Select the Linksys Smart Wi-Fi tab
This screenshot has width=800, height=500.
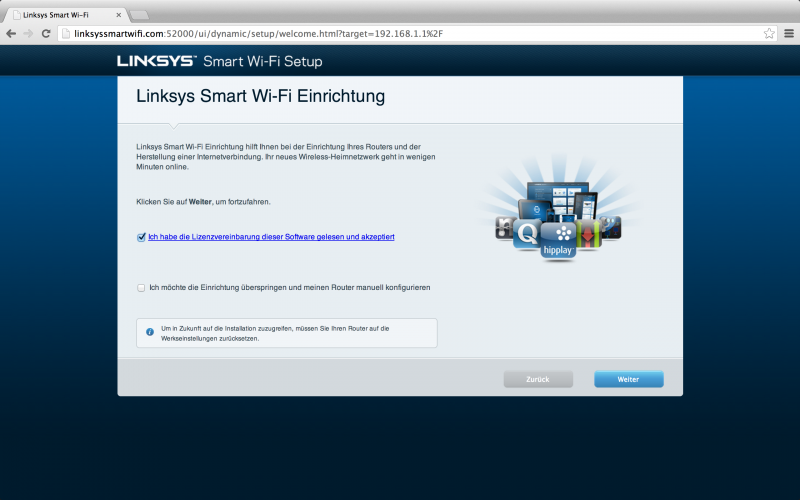(x=64, y=15)
